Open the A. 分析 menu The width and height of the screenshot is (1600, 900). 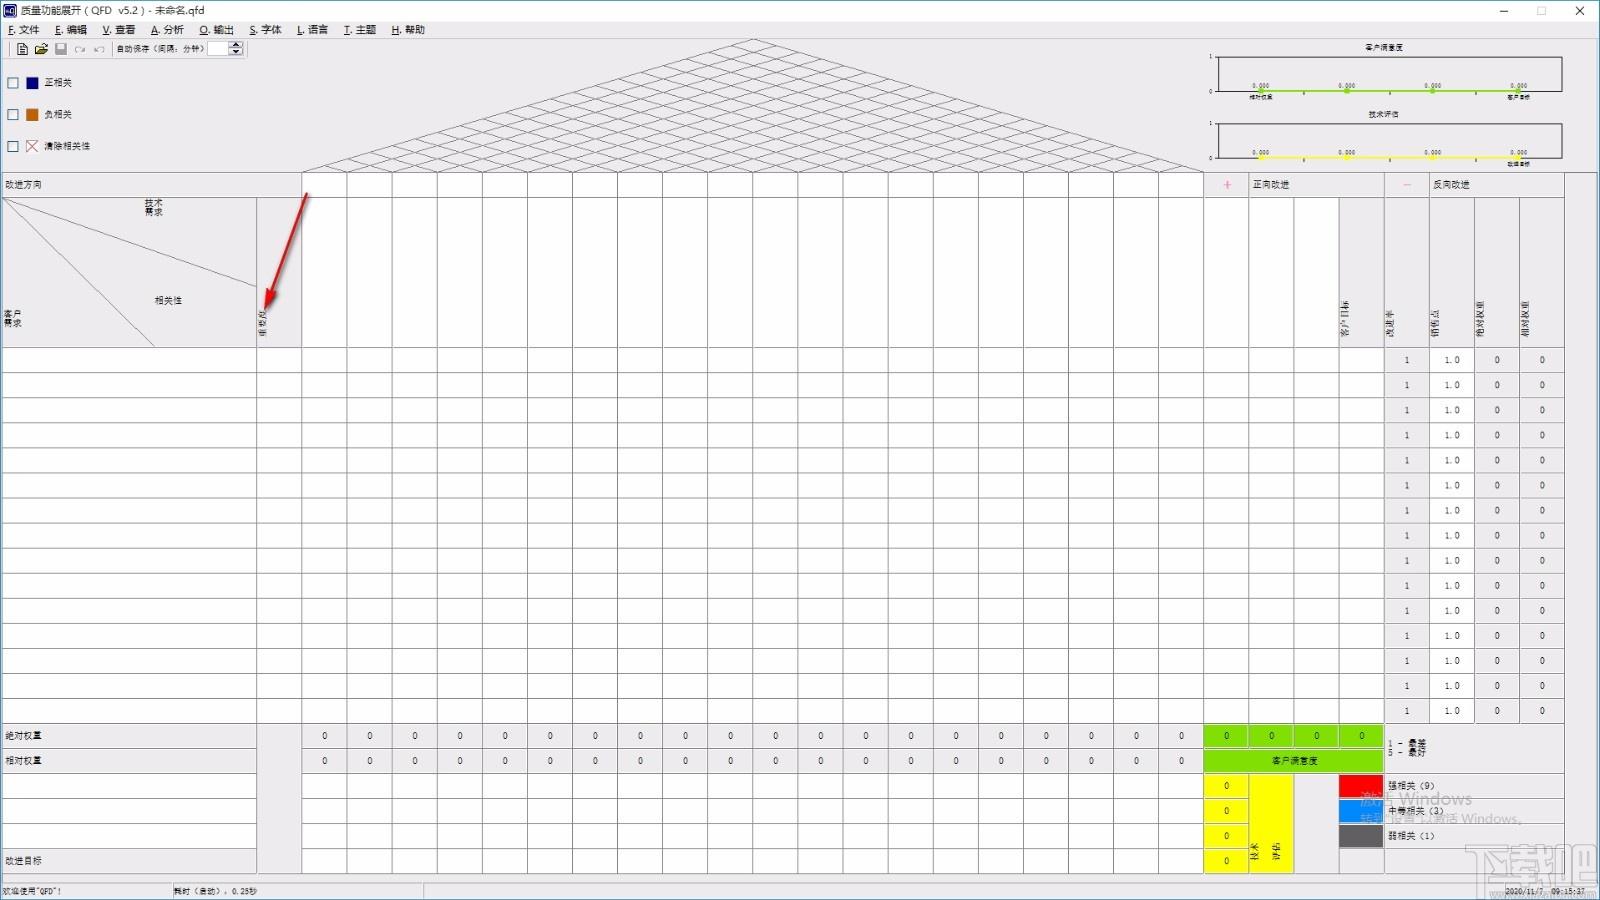pos(167,30)
